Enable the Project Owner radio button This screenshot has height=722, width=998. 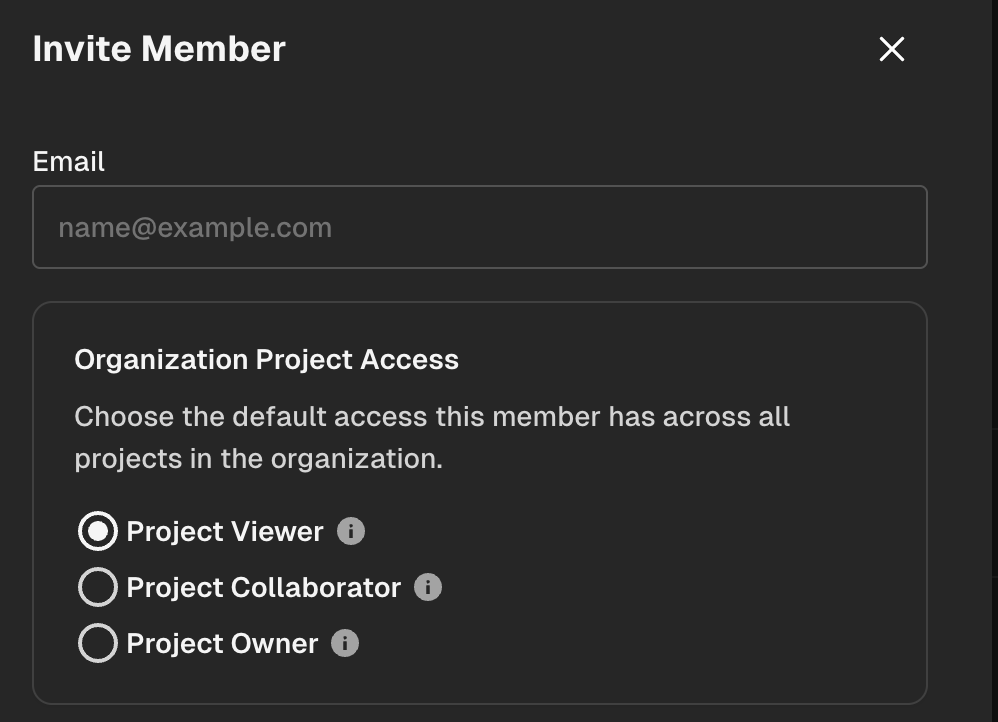click(x=98, y=643)
